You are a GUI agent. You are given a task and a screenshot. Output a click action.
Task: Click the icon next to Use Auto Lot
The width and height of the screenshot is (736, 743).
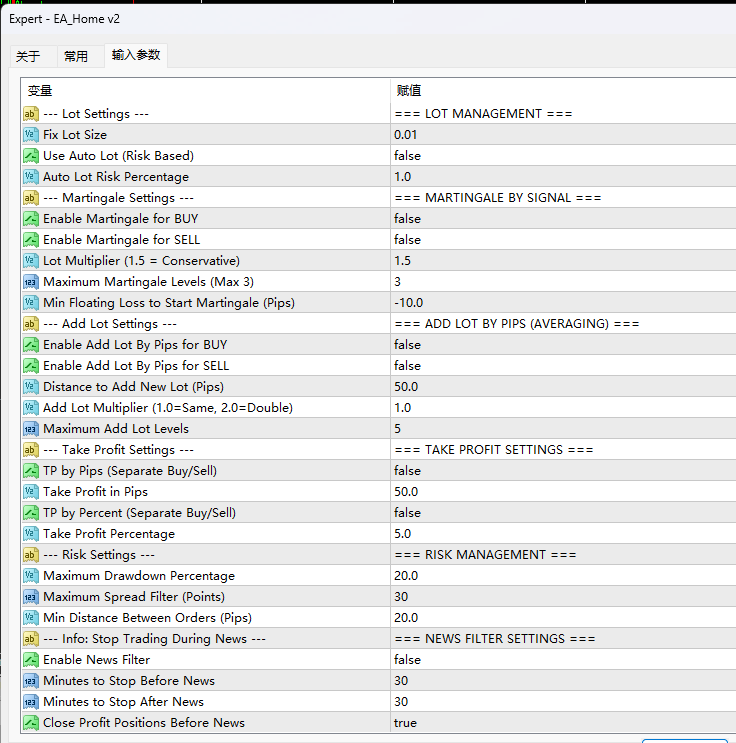click(x=30, y=156)
